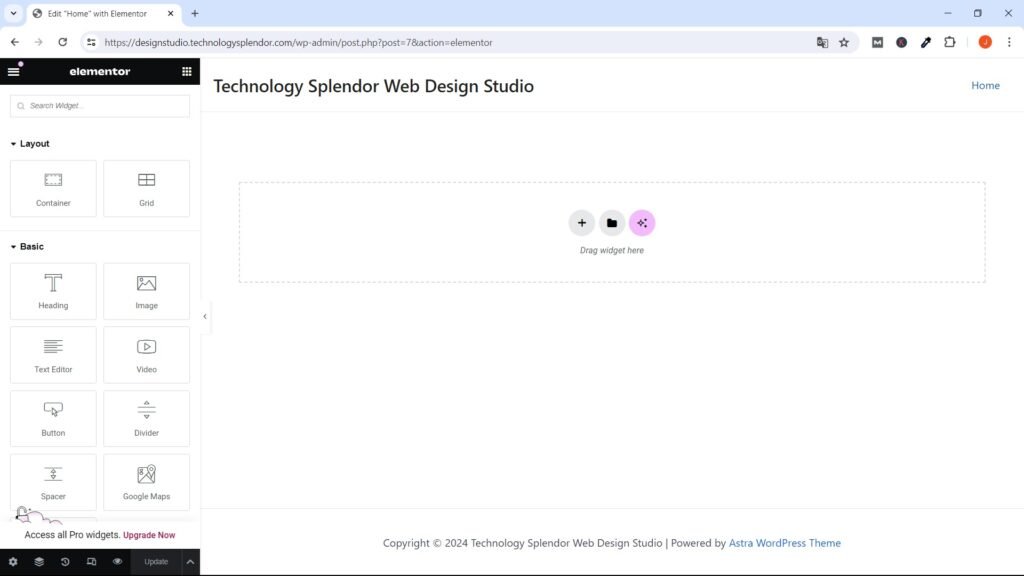Open revision history icon
This screenshot has width=1024, height=576.
[65, 562]
